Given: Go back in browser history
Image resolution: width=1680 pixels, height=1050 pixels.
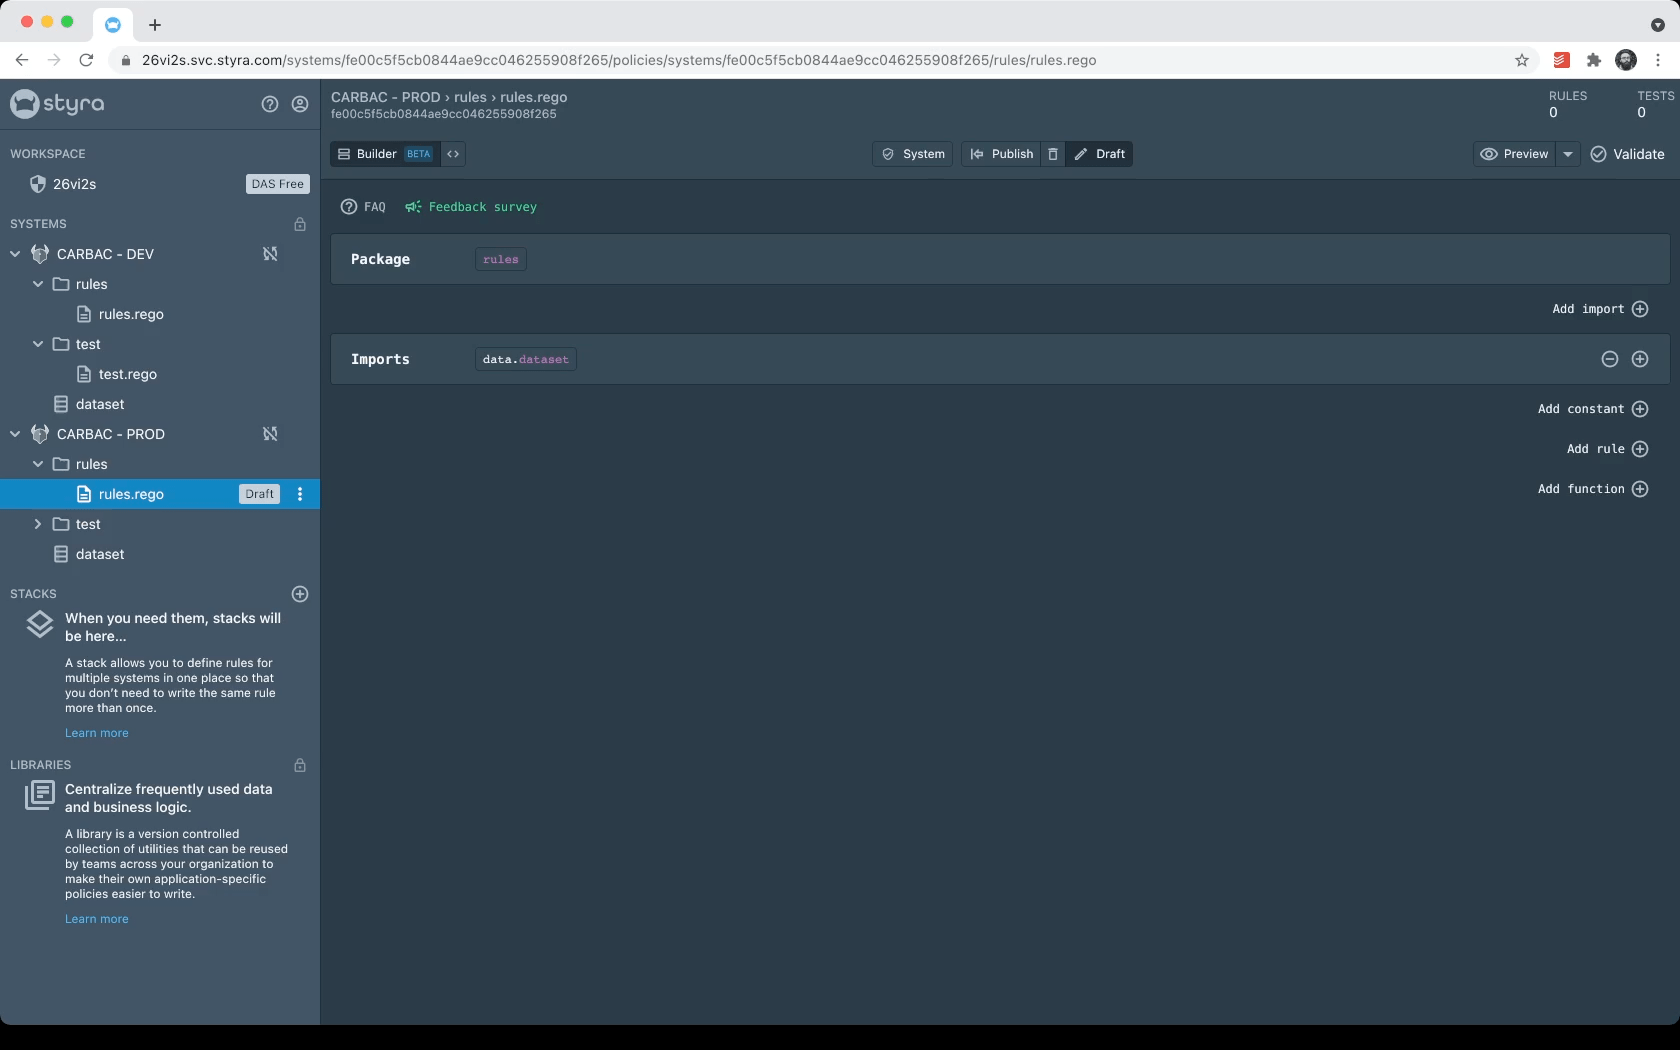Looking at the screenshot, I should point(22,60).
